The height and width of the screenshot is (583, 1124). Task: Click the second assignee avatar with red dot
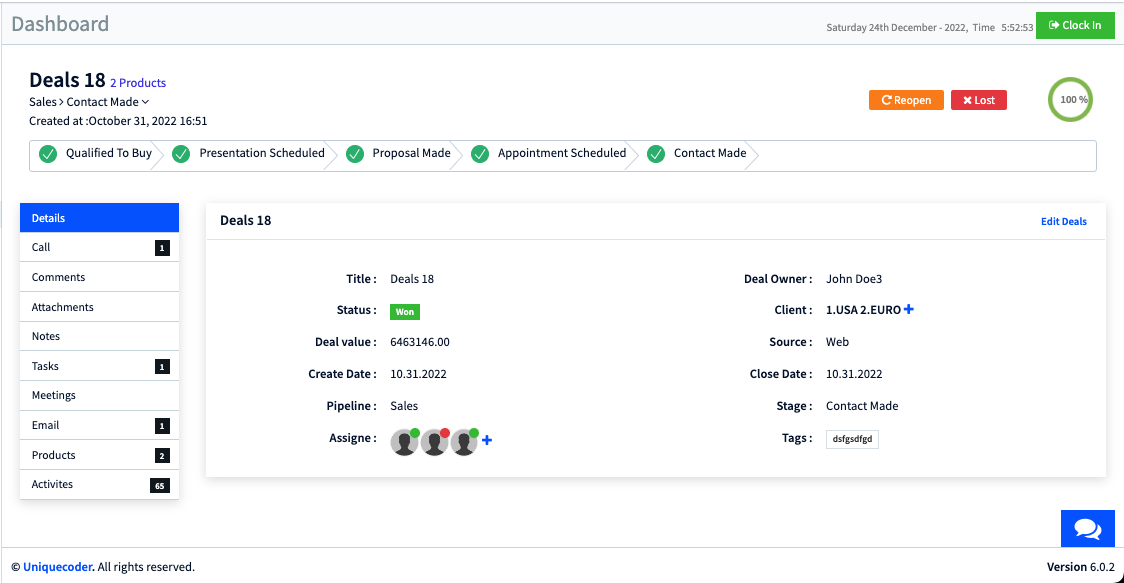[434, 442]
